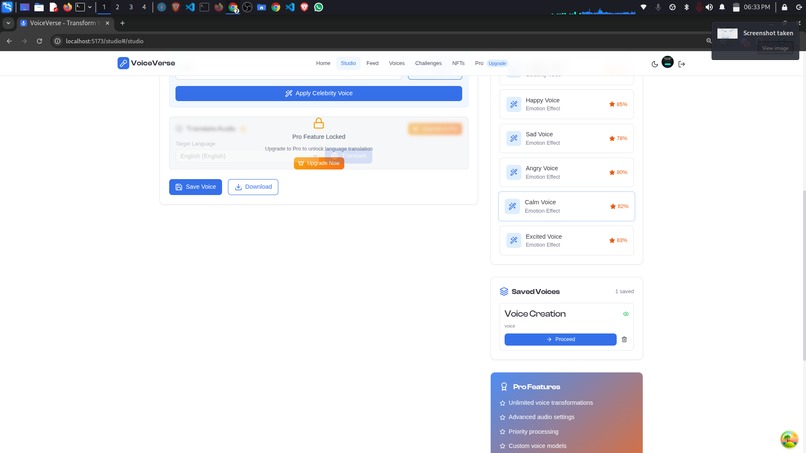This screenshot has height=453, width=806.
Task: Toggle visibility eye on Voice Creation
Action: 626,314
